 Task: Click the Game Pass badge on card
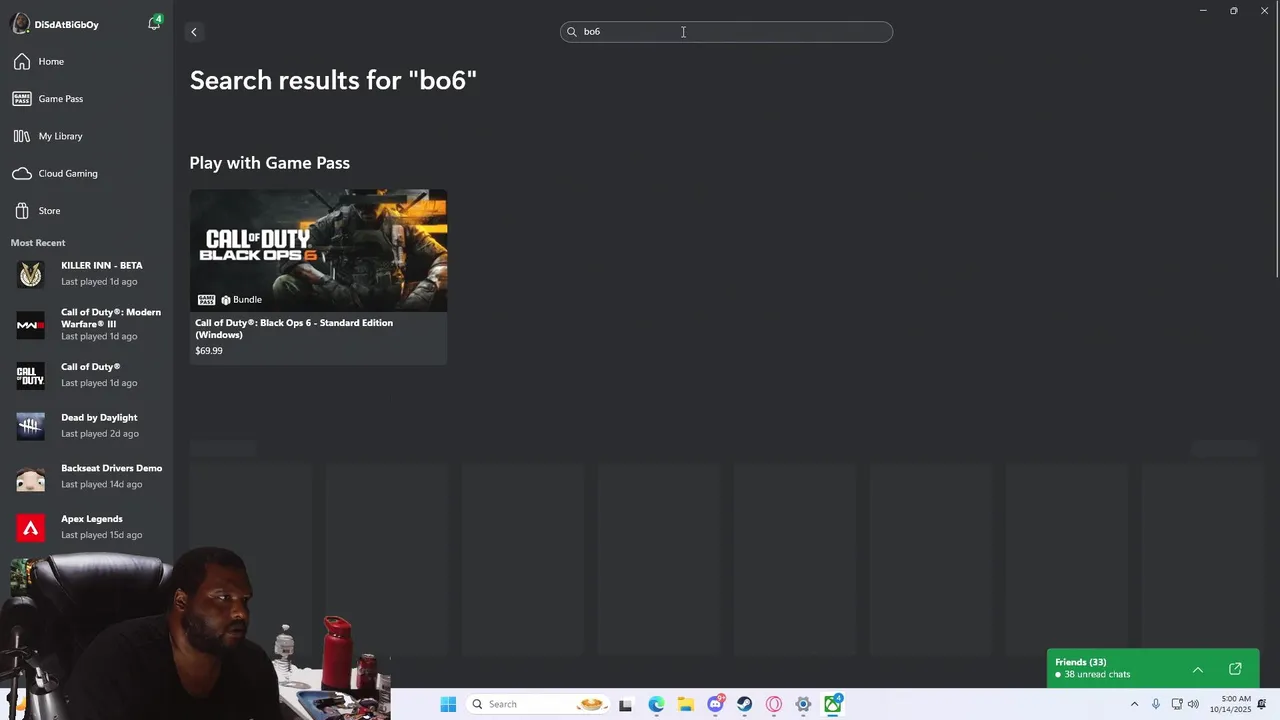tap(206, 300)
